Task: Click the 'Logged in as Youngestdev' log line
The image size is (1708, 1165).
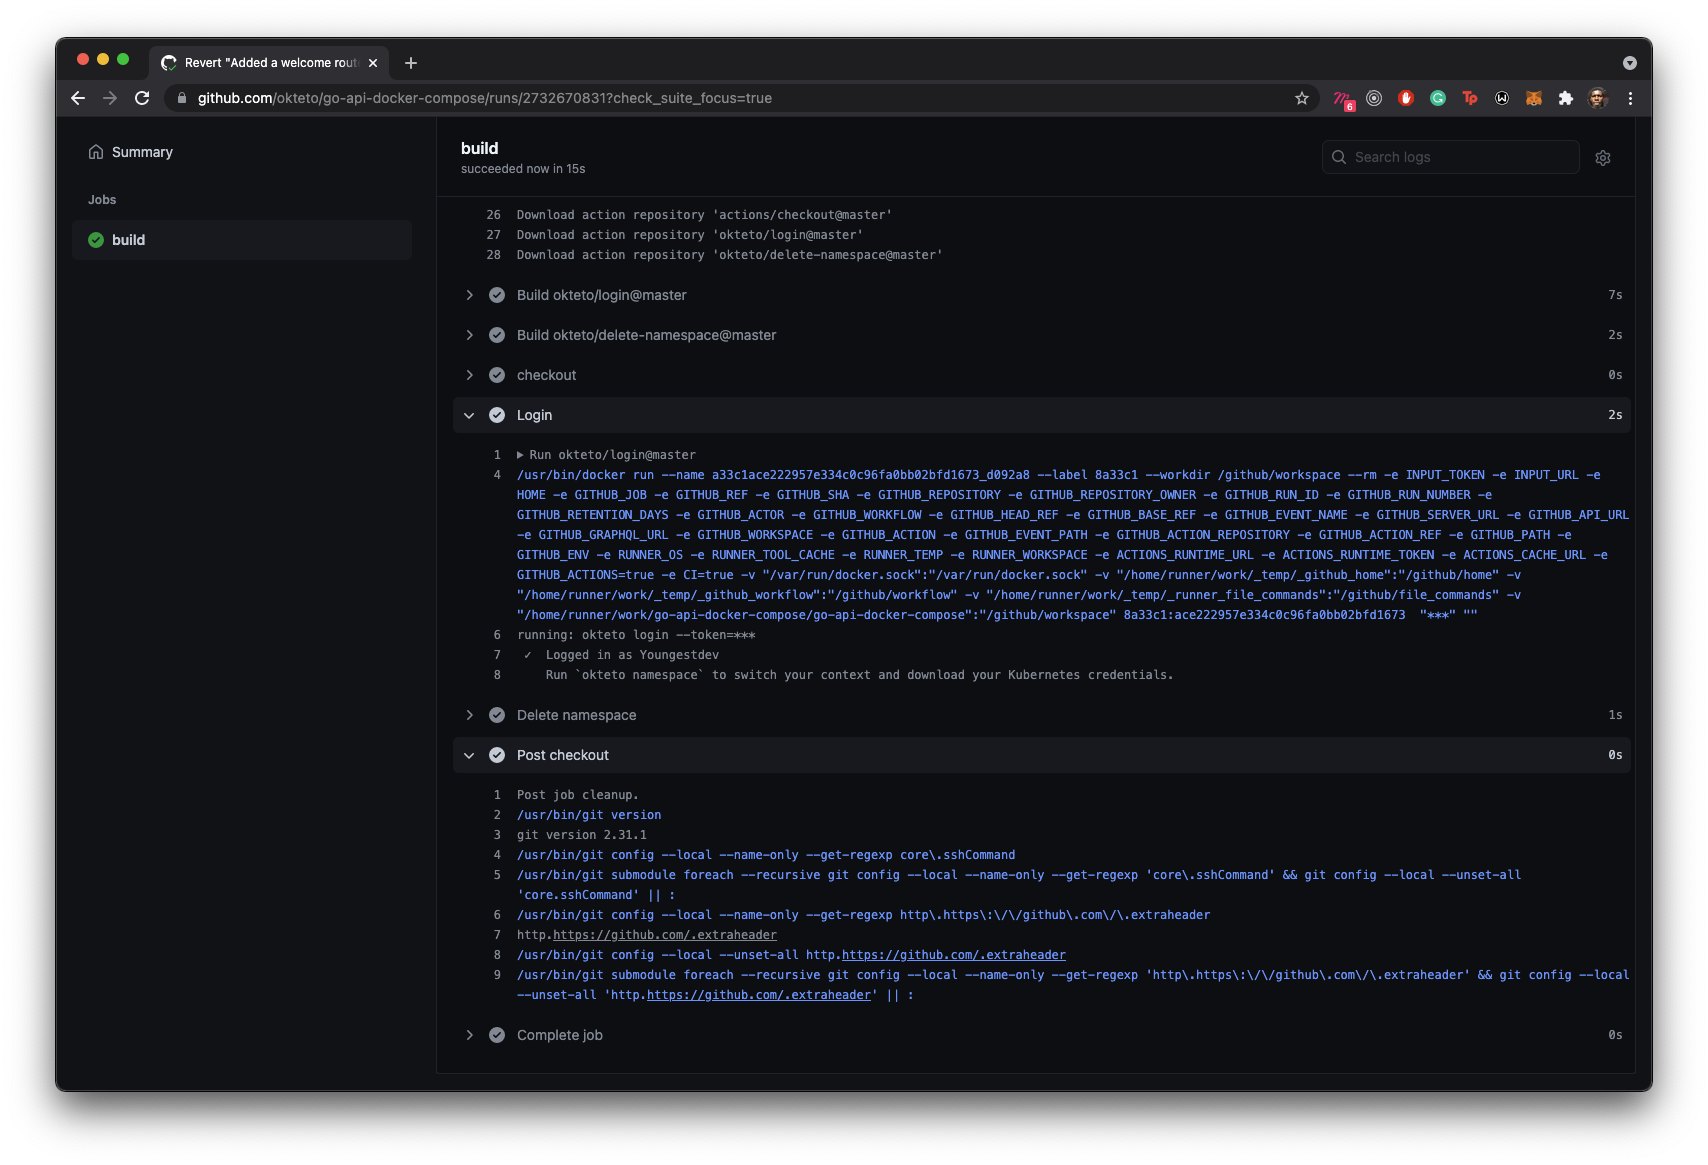Action: click(x=632, y=655)
